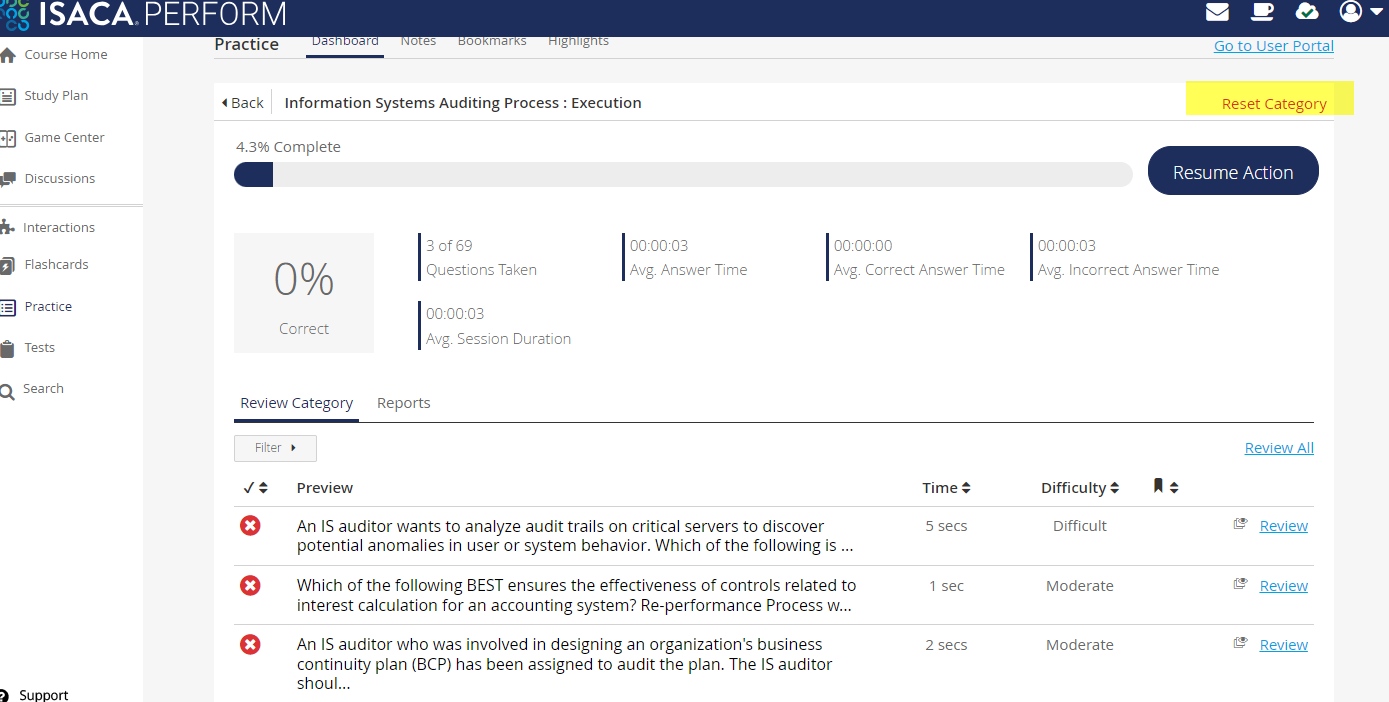Screen dimensions: 1389x702
Task: Switch to the Reports tab
Action: [403, 403]
